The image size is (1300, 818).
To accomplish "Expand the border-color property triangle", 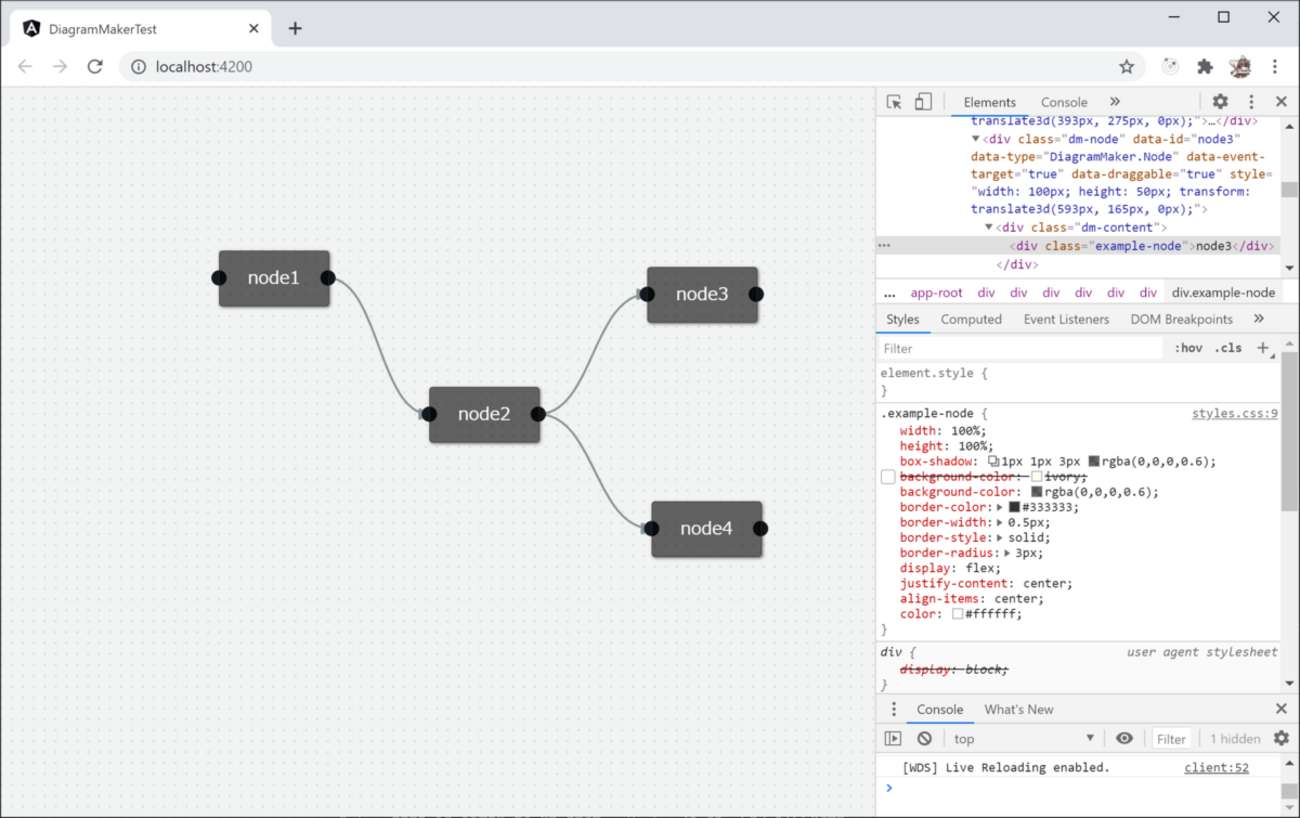I will tap(999, 507).
